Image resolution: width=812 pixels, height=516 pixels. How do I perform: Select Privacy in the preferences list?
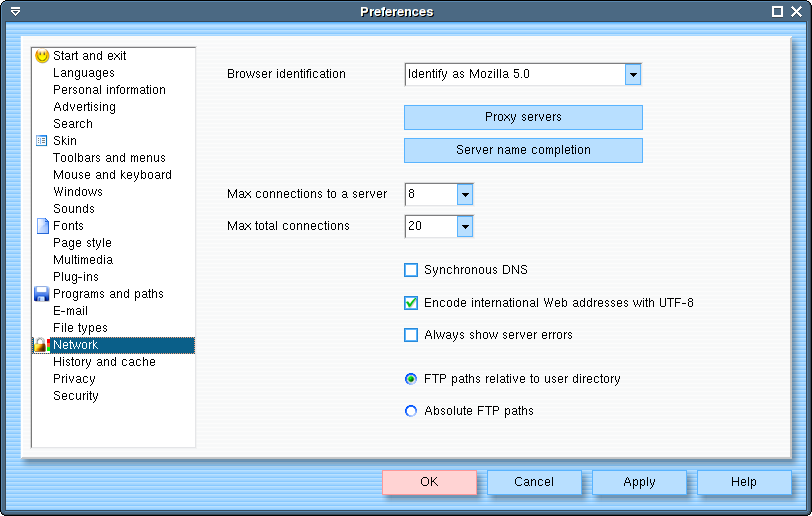74,379
